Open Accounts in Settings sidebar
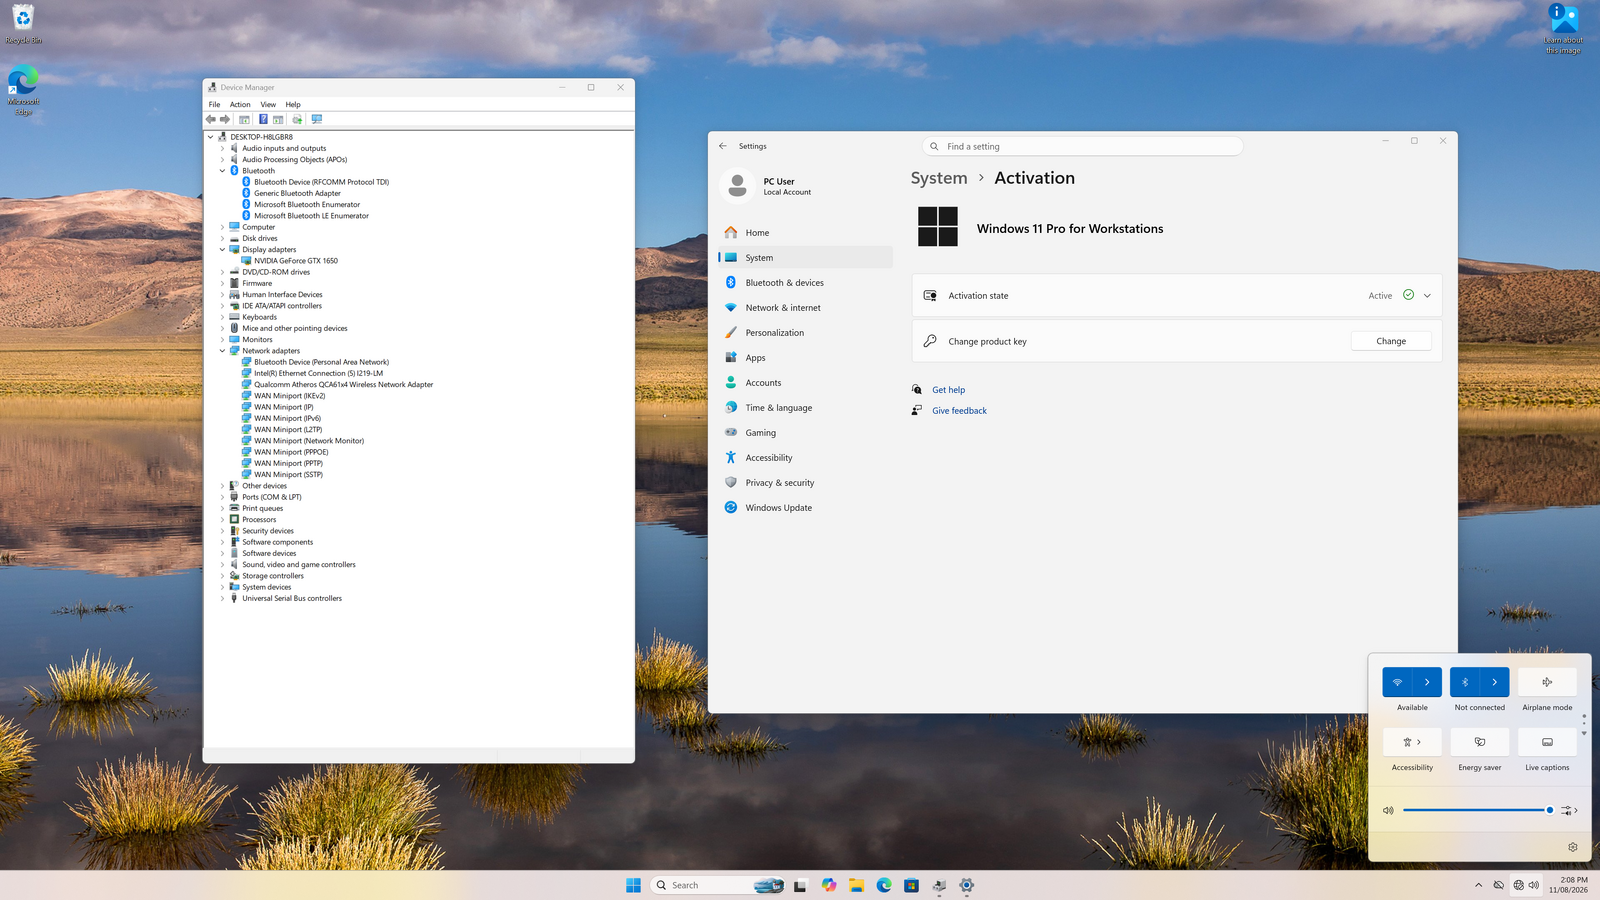Viewport: 1600px width, 900px height. pos(805,383)
